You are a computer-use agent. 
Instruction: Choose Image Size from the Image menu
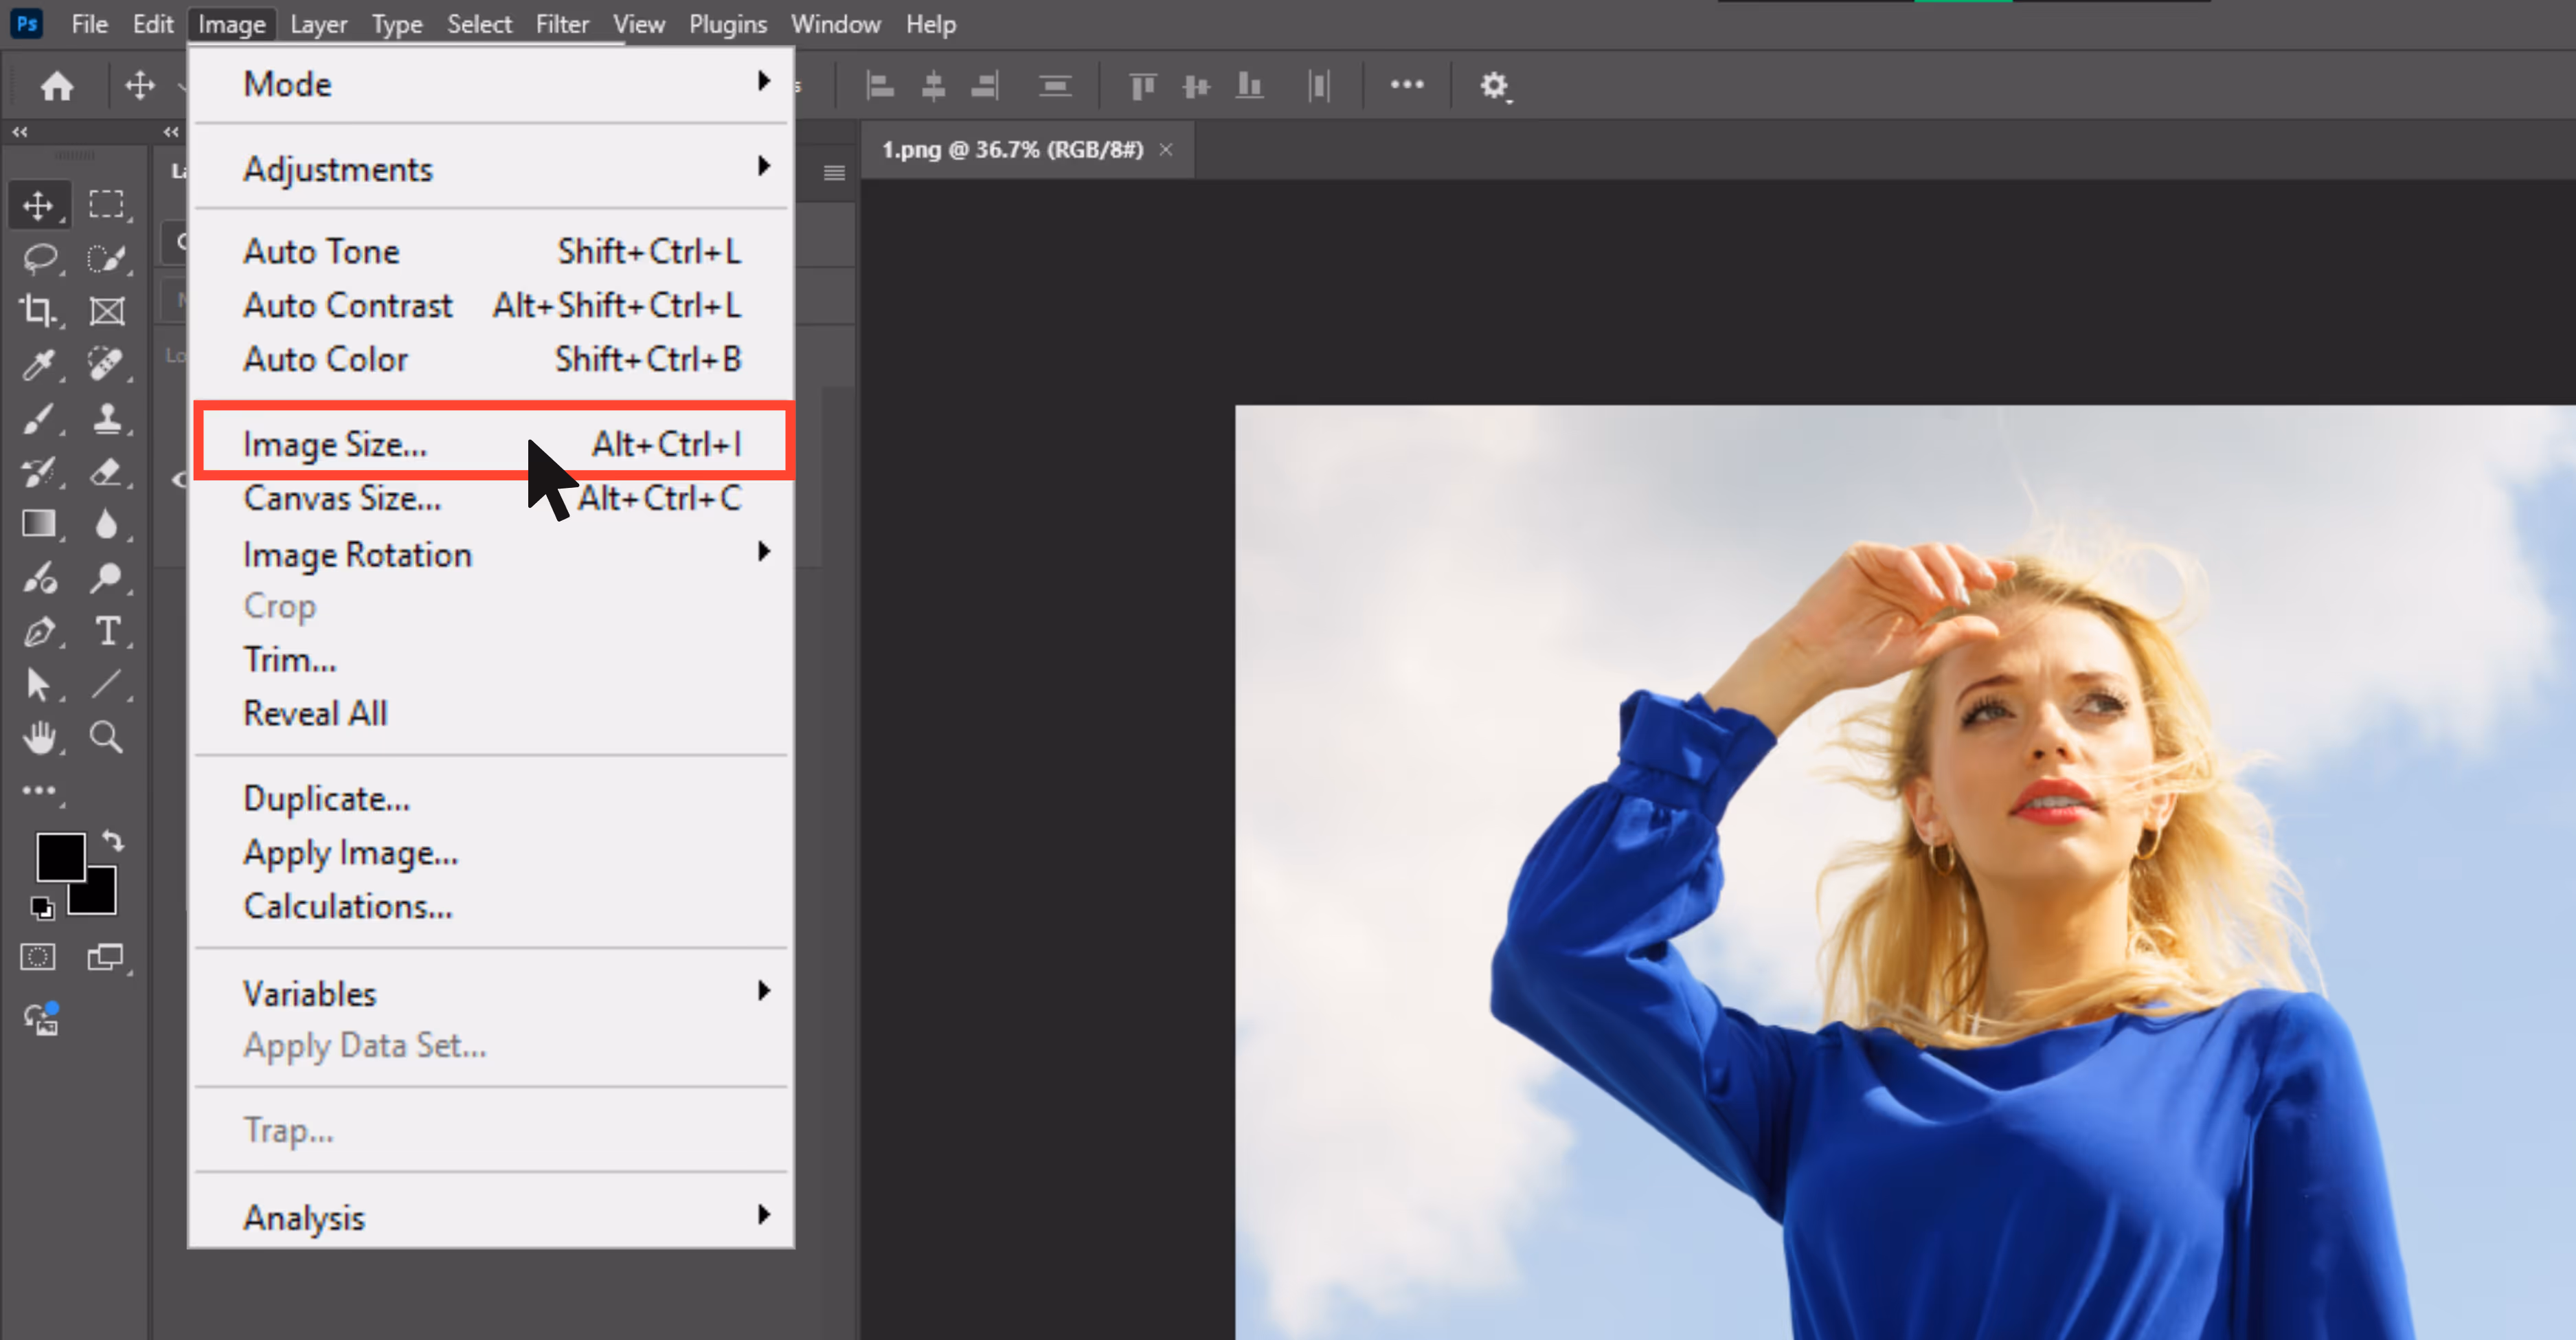tap(491, 443)
